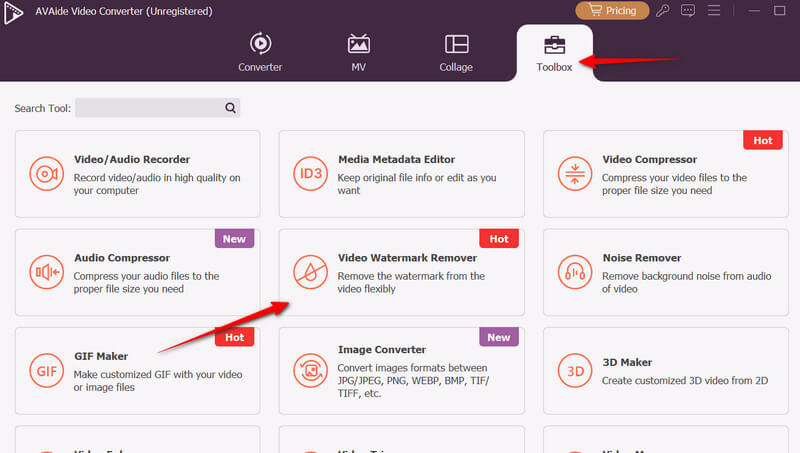Click the Video Compressor icon
800x453 pixels.
point(574,174)
